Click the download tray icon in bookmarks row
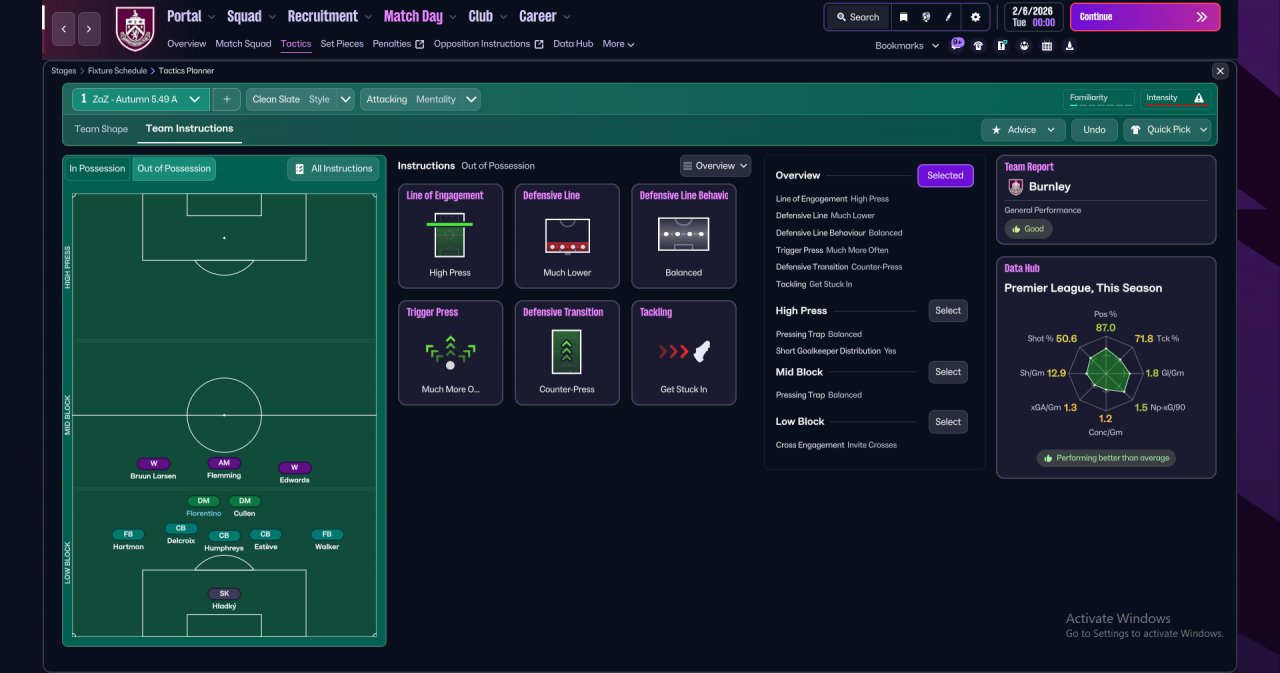This screenshot has width=1280, height=673. [x=1070, y=45]
